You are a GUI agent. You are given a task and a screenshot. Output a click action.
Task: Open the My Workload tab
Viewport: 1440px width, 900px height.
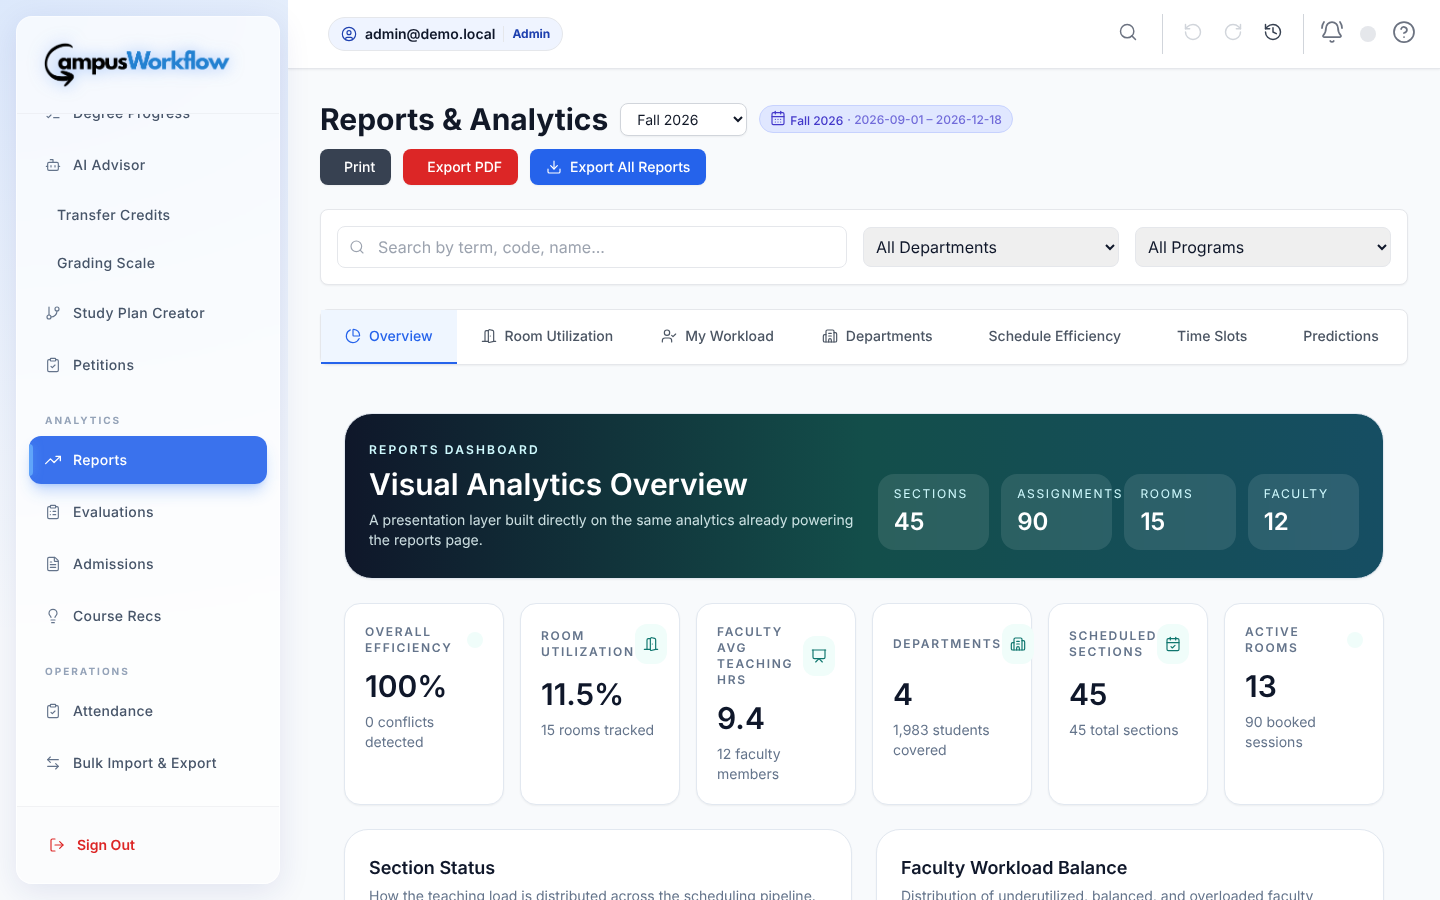tap(717, 336)
